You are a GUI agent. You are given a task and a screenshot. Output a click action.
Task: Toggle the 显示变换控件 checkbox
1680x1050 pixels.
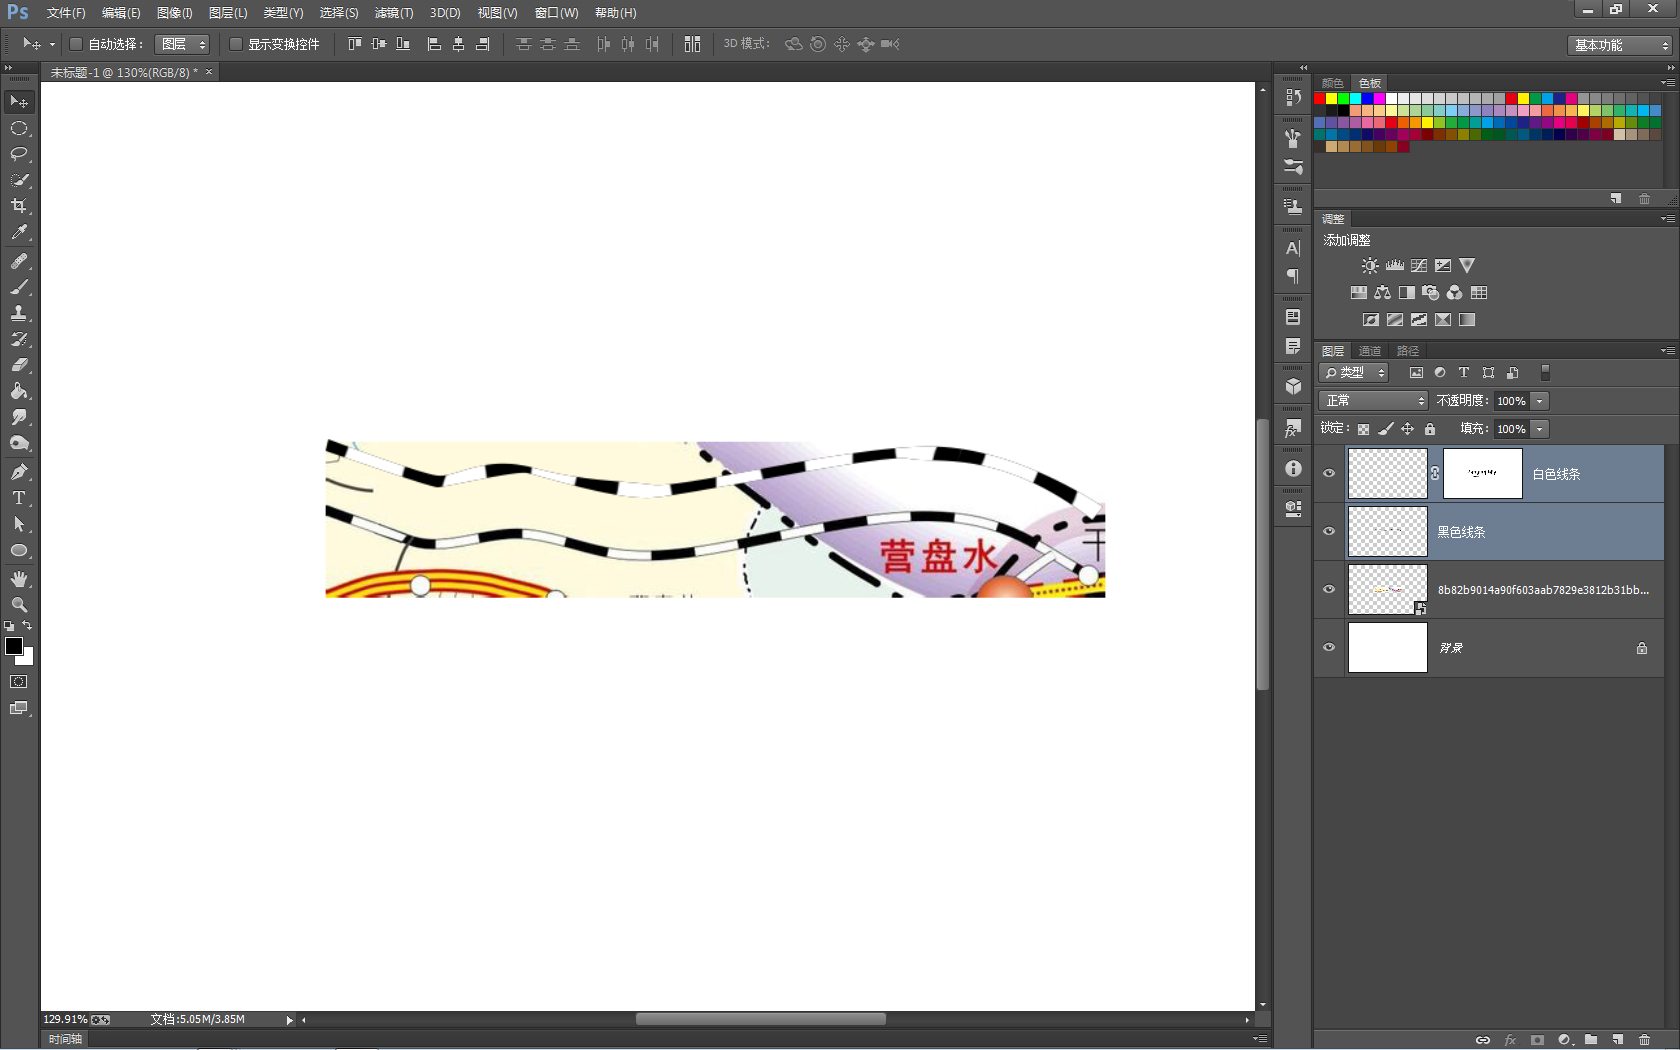coord(236,44)
